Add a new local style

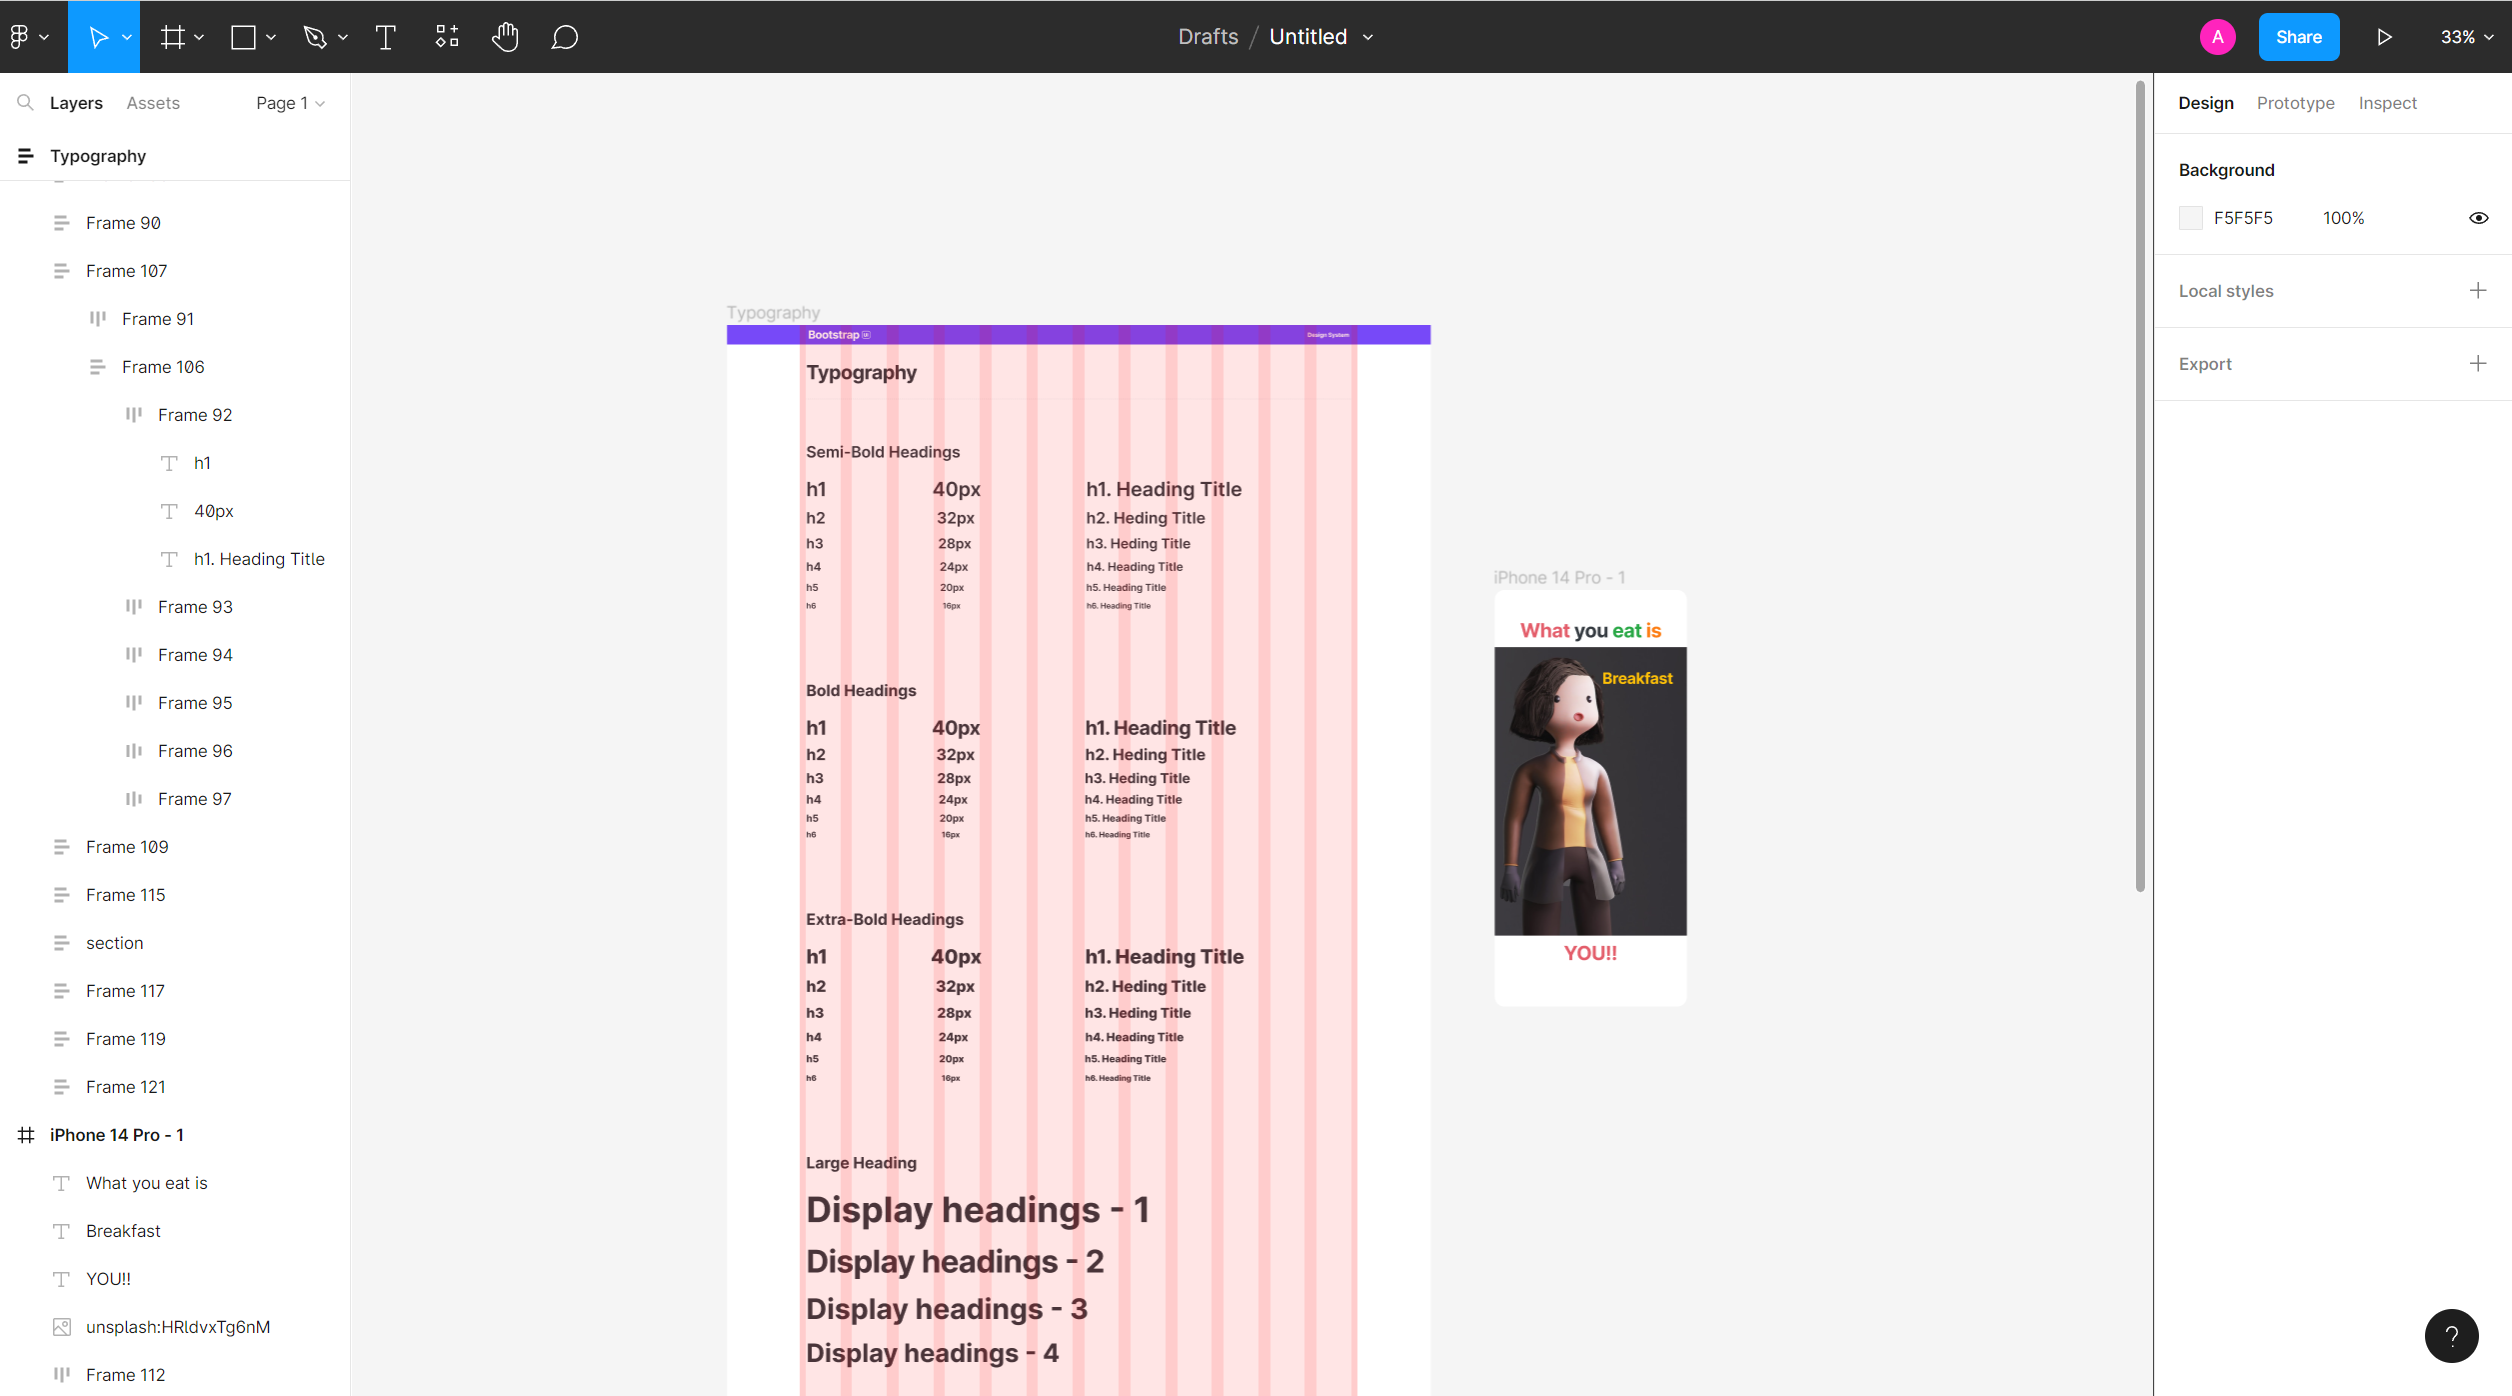tap(2477, 291)
